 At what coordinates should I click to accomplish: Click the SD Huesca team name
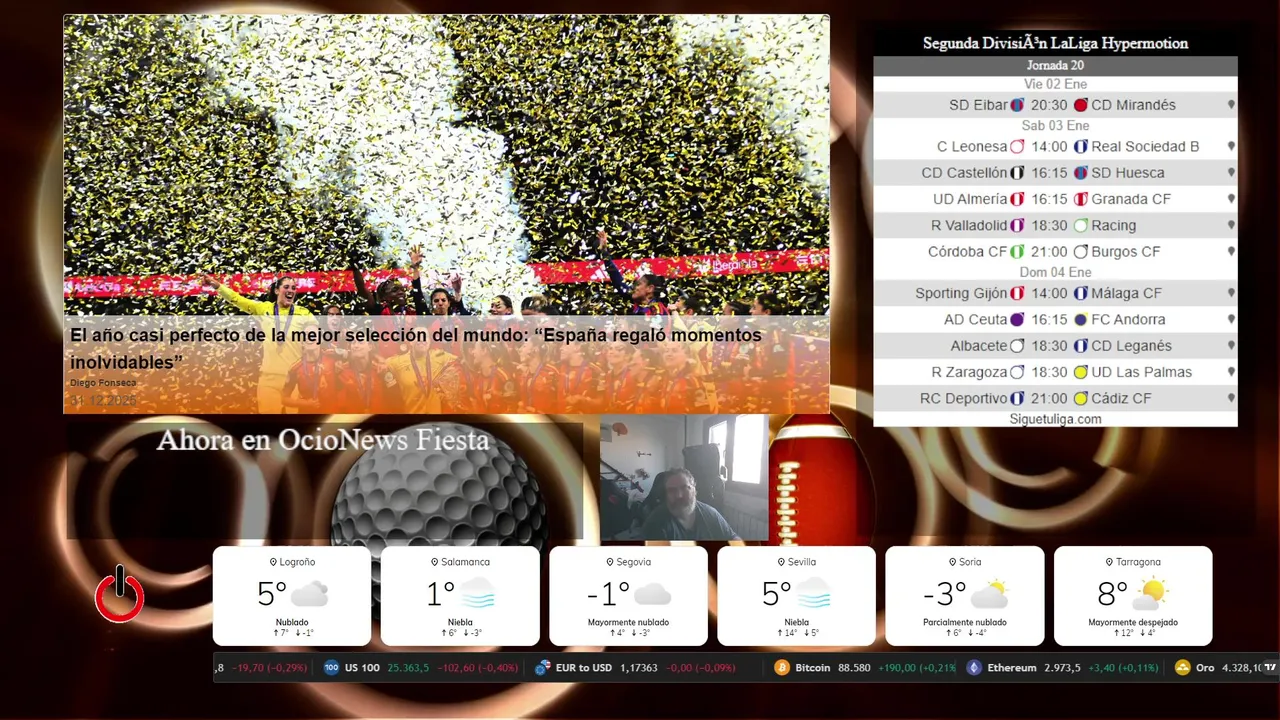pos(1128,173)
